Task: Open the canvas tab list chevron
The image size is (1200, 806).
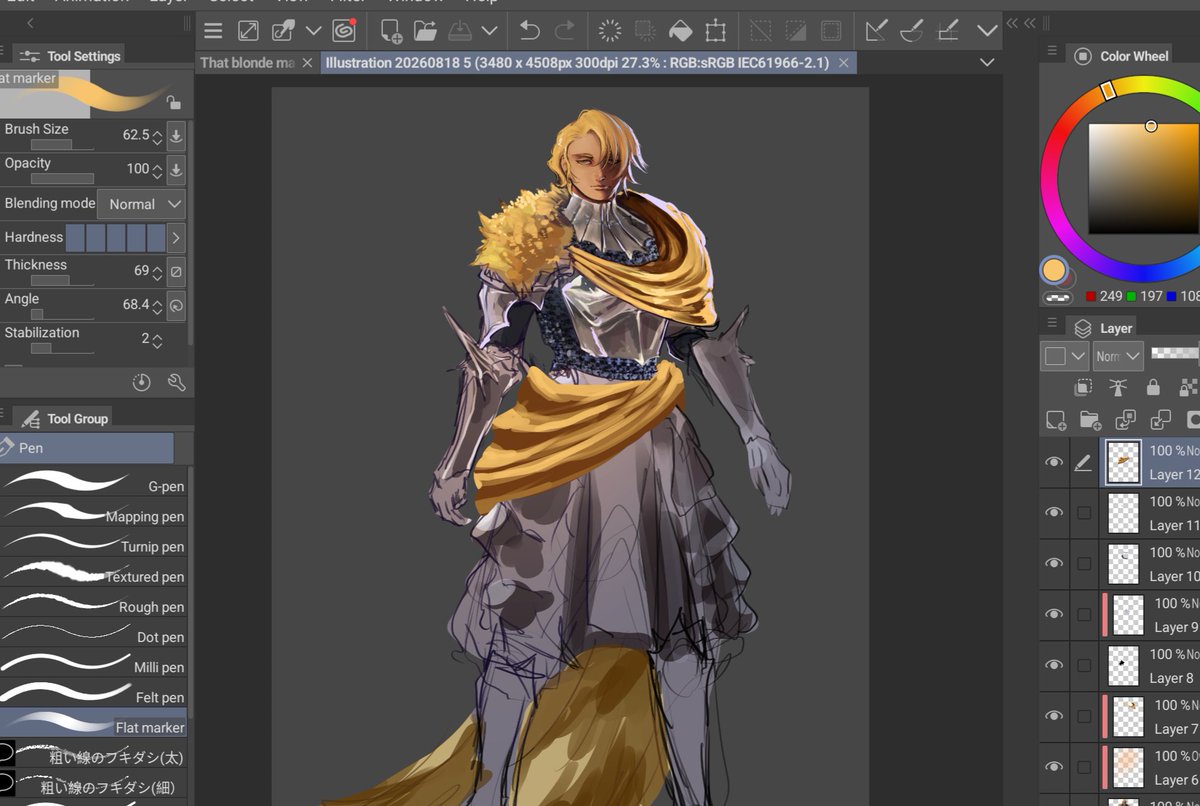Action: point(988,63)
